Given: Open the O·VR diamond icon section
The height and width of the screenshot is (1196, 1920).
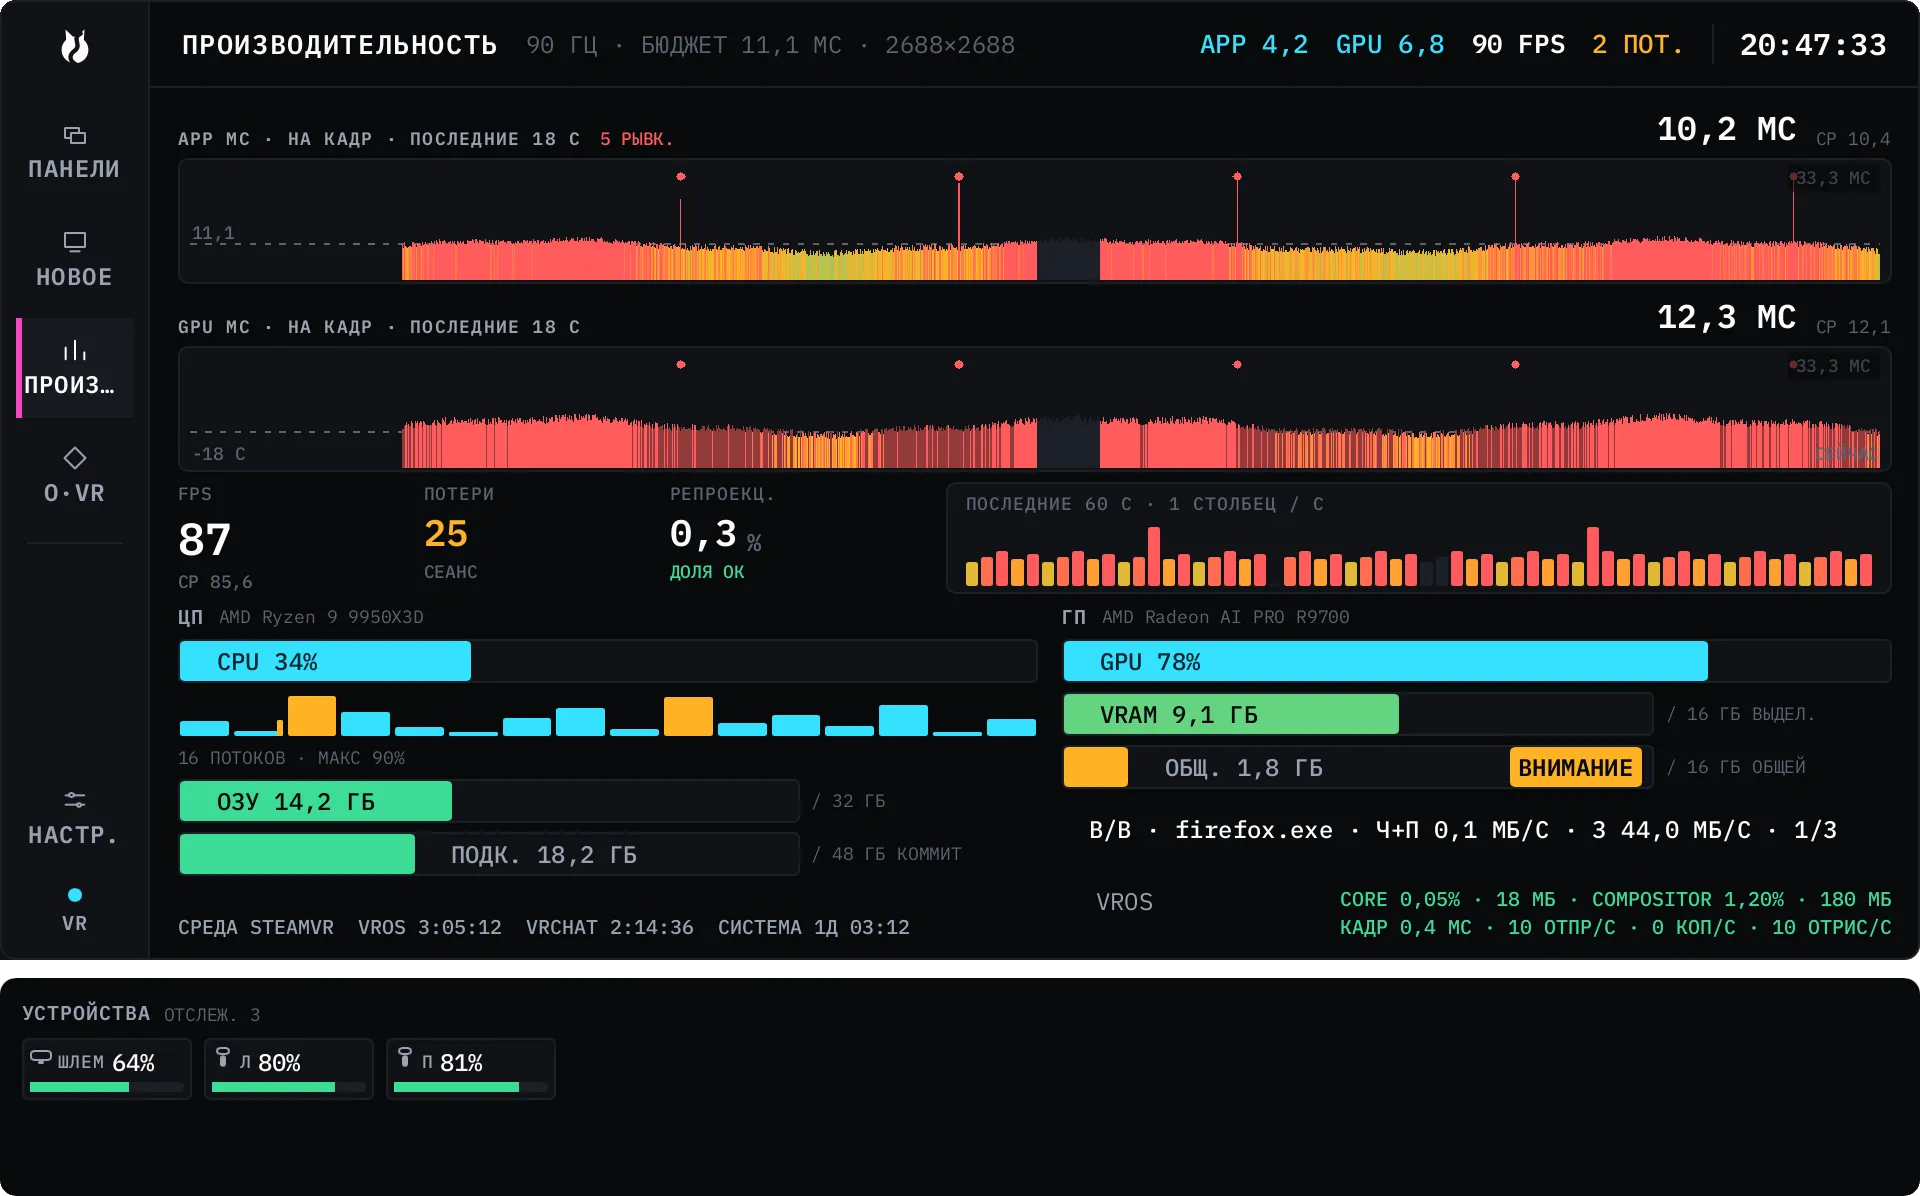Looking at the screenshot, I should pos(74,476).
